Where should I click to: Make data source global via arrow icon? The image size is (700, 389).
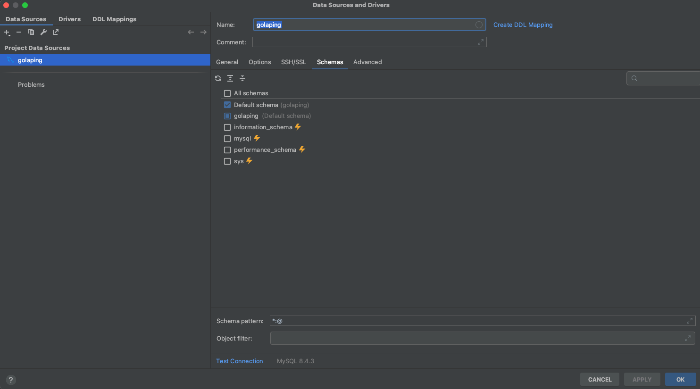coord(56,32)
